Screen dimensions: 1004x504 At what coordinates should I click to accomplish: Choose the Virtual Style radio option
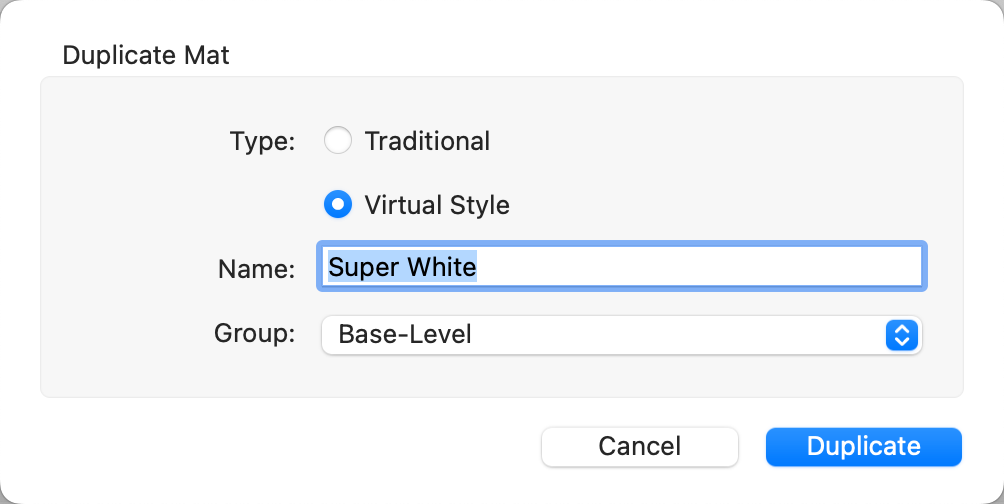coord(338,205)
